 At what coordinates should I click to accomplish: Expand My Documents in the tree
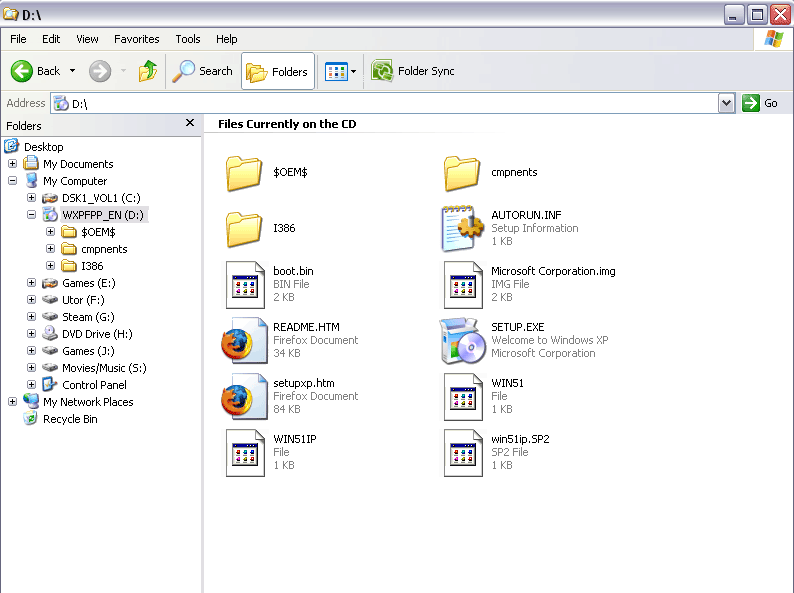pyautogui.click(x=13, y=164)
